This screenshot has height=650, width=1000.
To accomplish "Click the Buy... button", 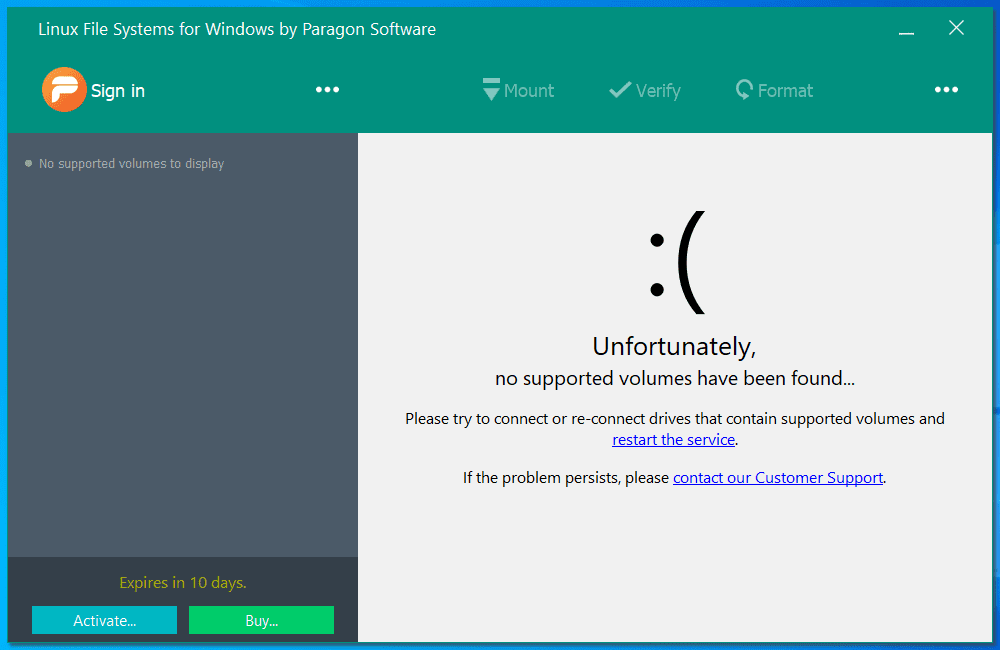I will tap(261, 620).
